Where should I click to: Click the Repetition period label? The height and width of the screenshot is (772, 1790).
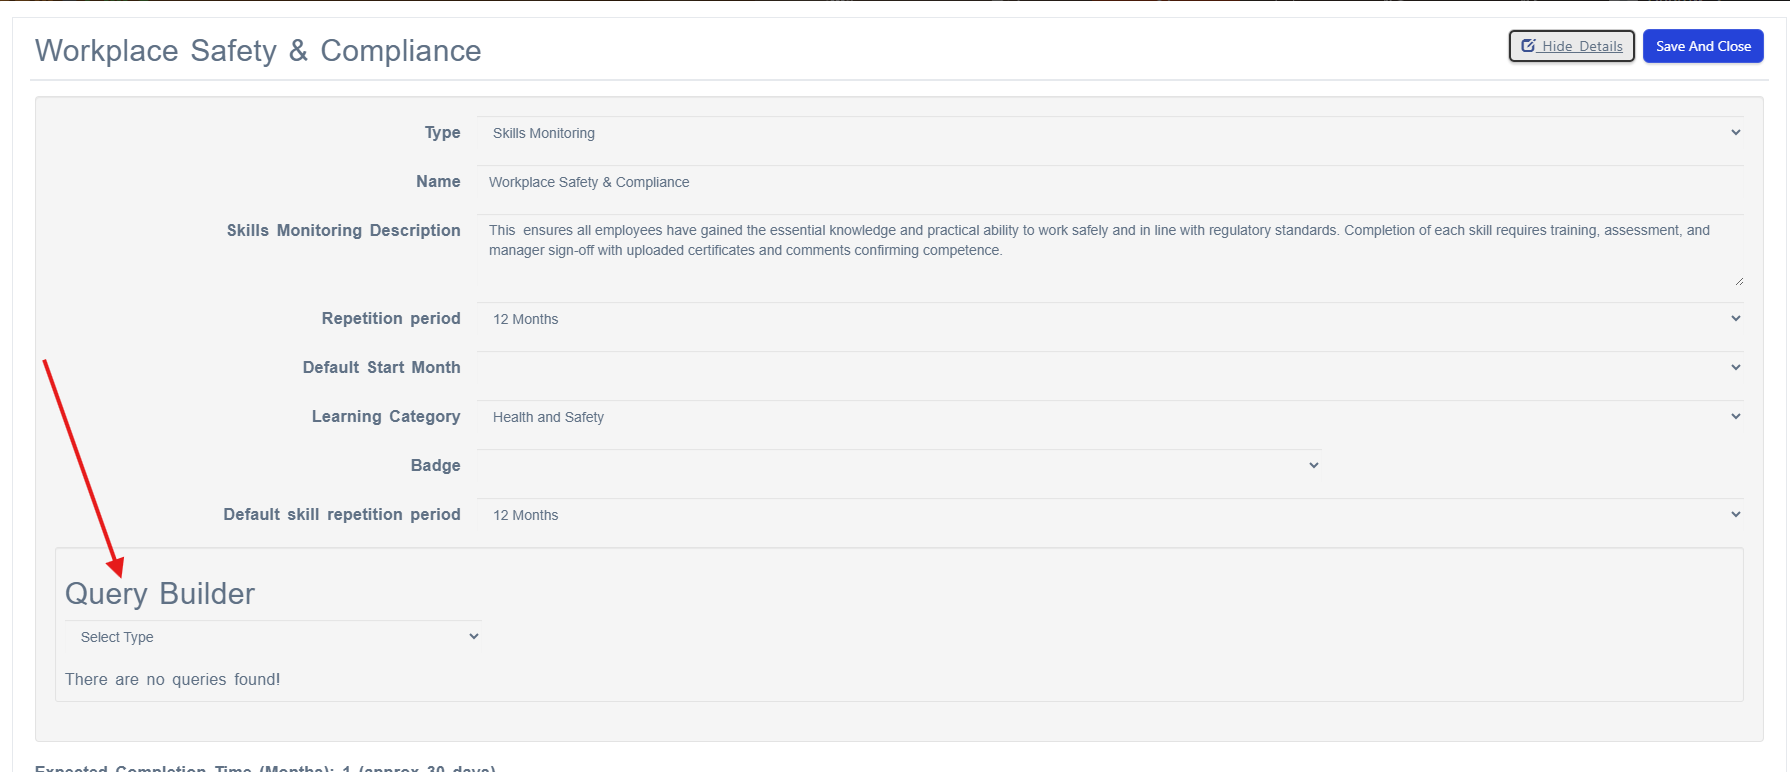(x=391, y=319)
